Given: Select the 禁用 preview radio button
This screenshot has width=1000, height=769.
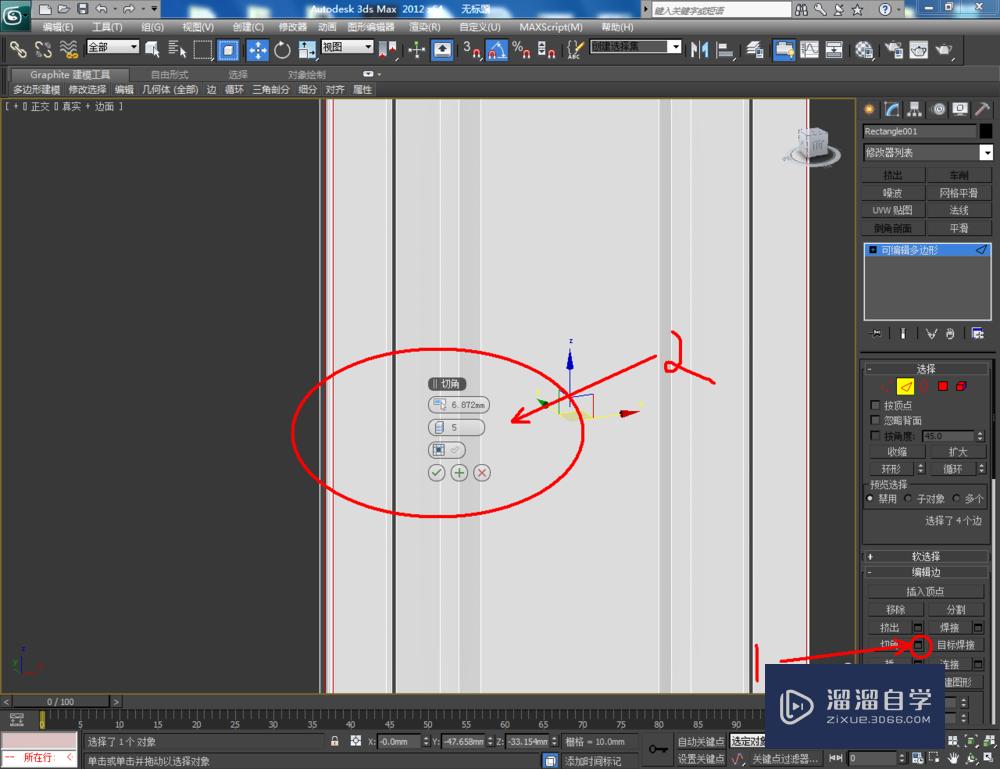Looking at the screenshot, I should [870, 498].
